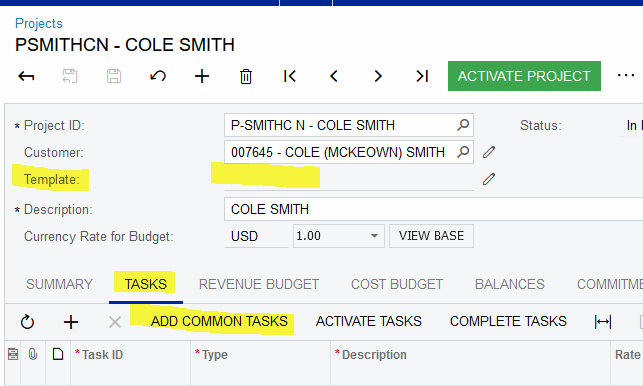Click the Save disk toolbar icon
Viewport: 643px width, 386px height.
click(114, 76)
